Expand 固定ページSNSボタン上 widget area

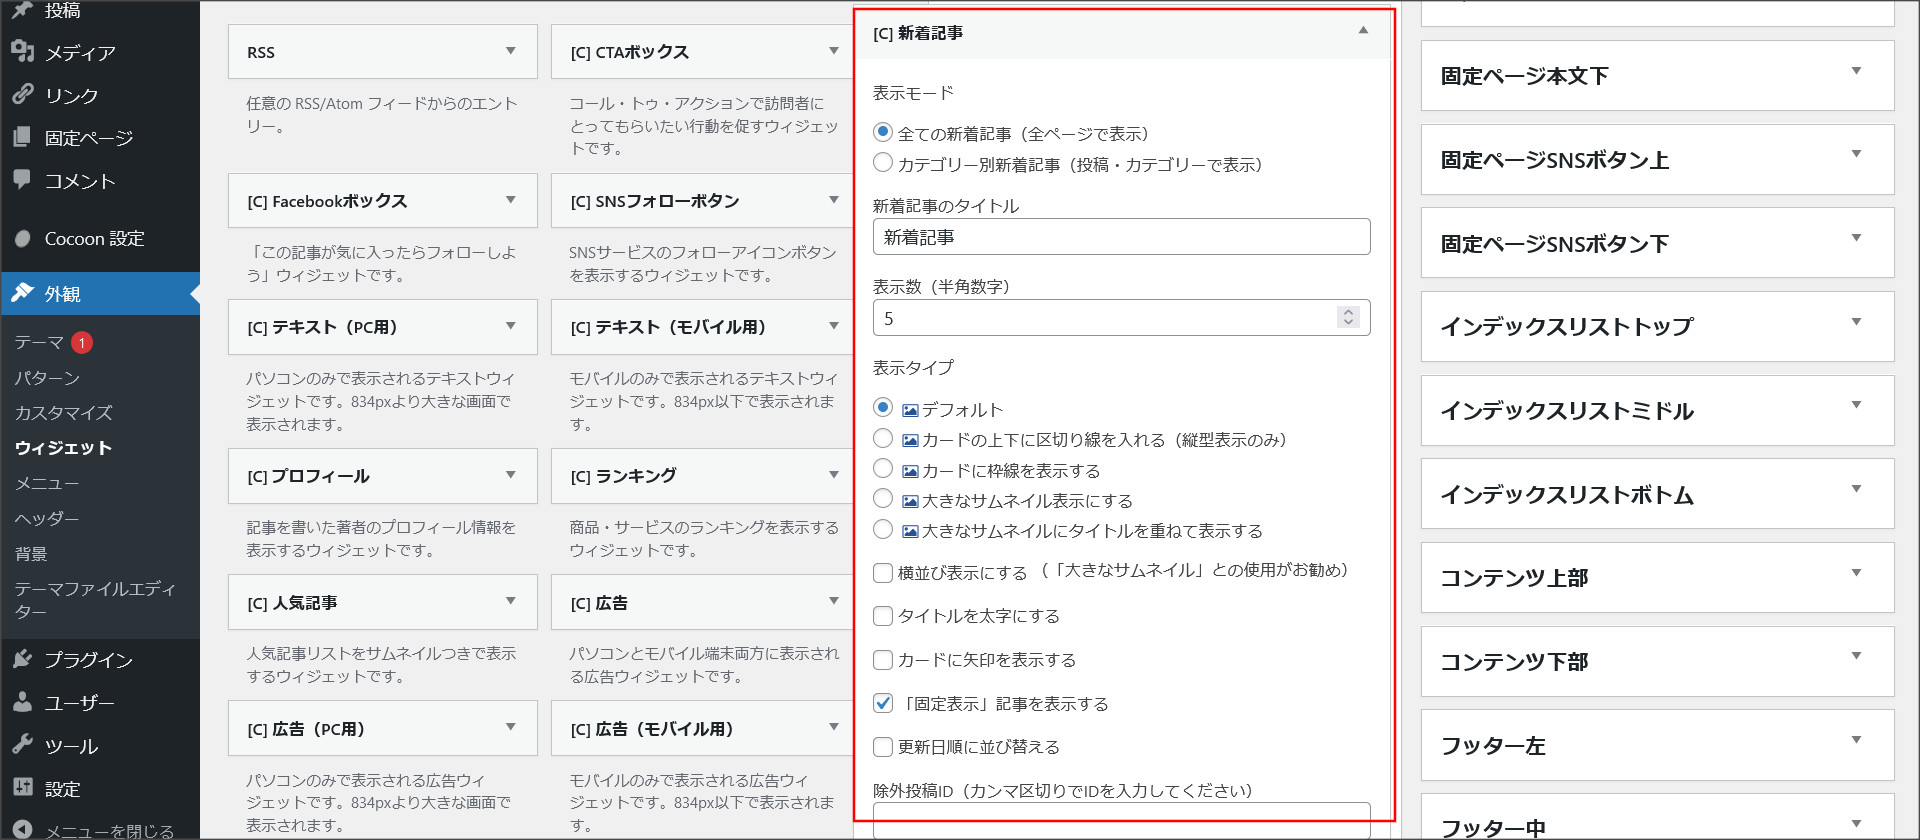(x=1856, y=154)
